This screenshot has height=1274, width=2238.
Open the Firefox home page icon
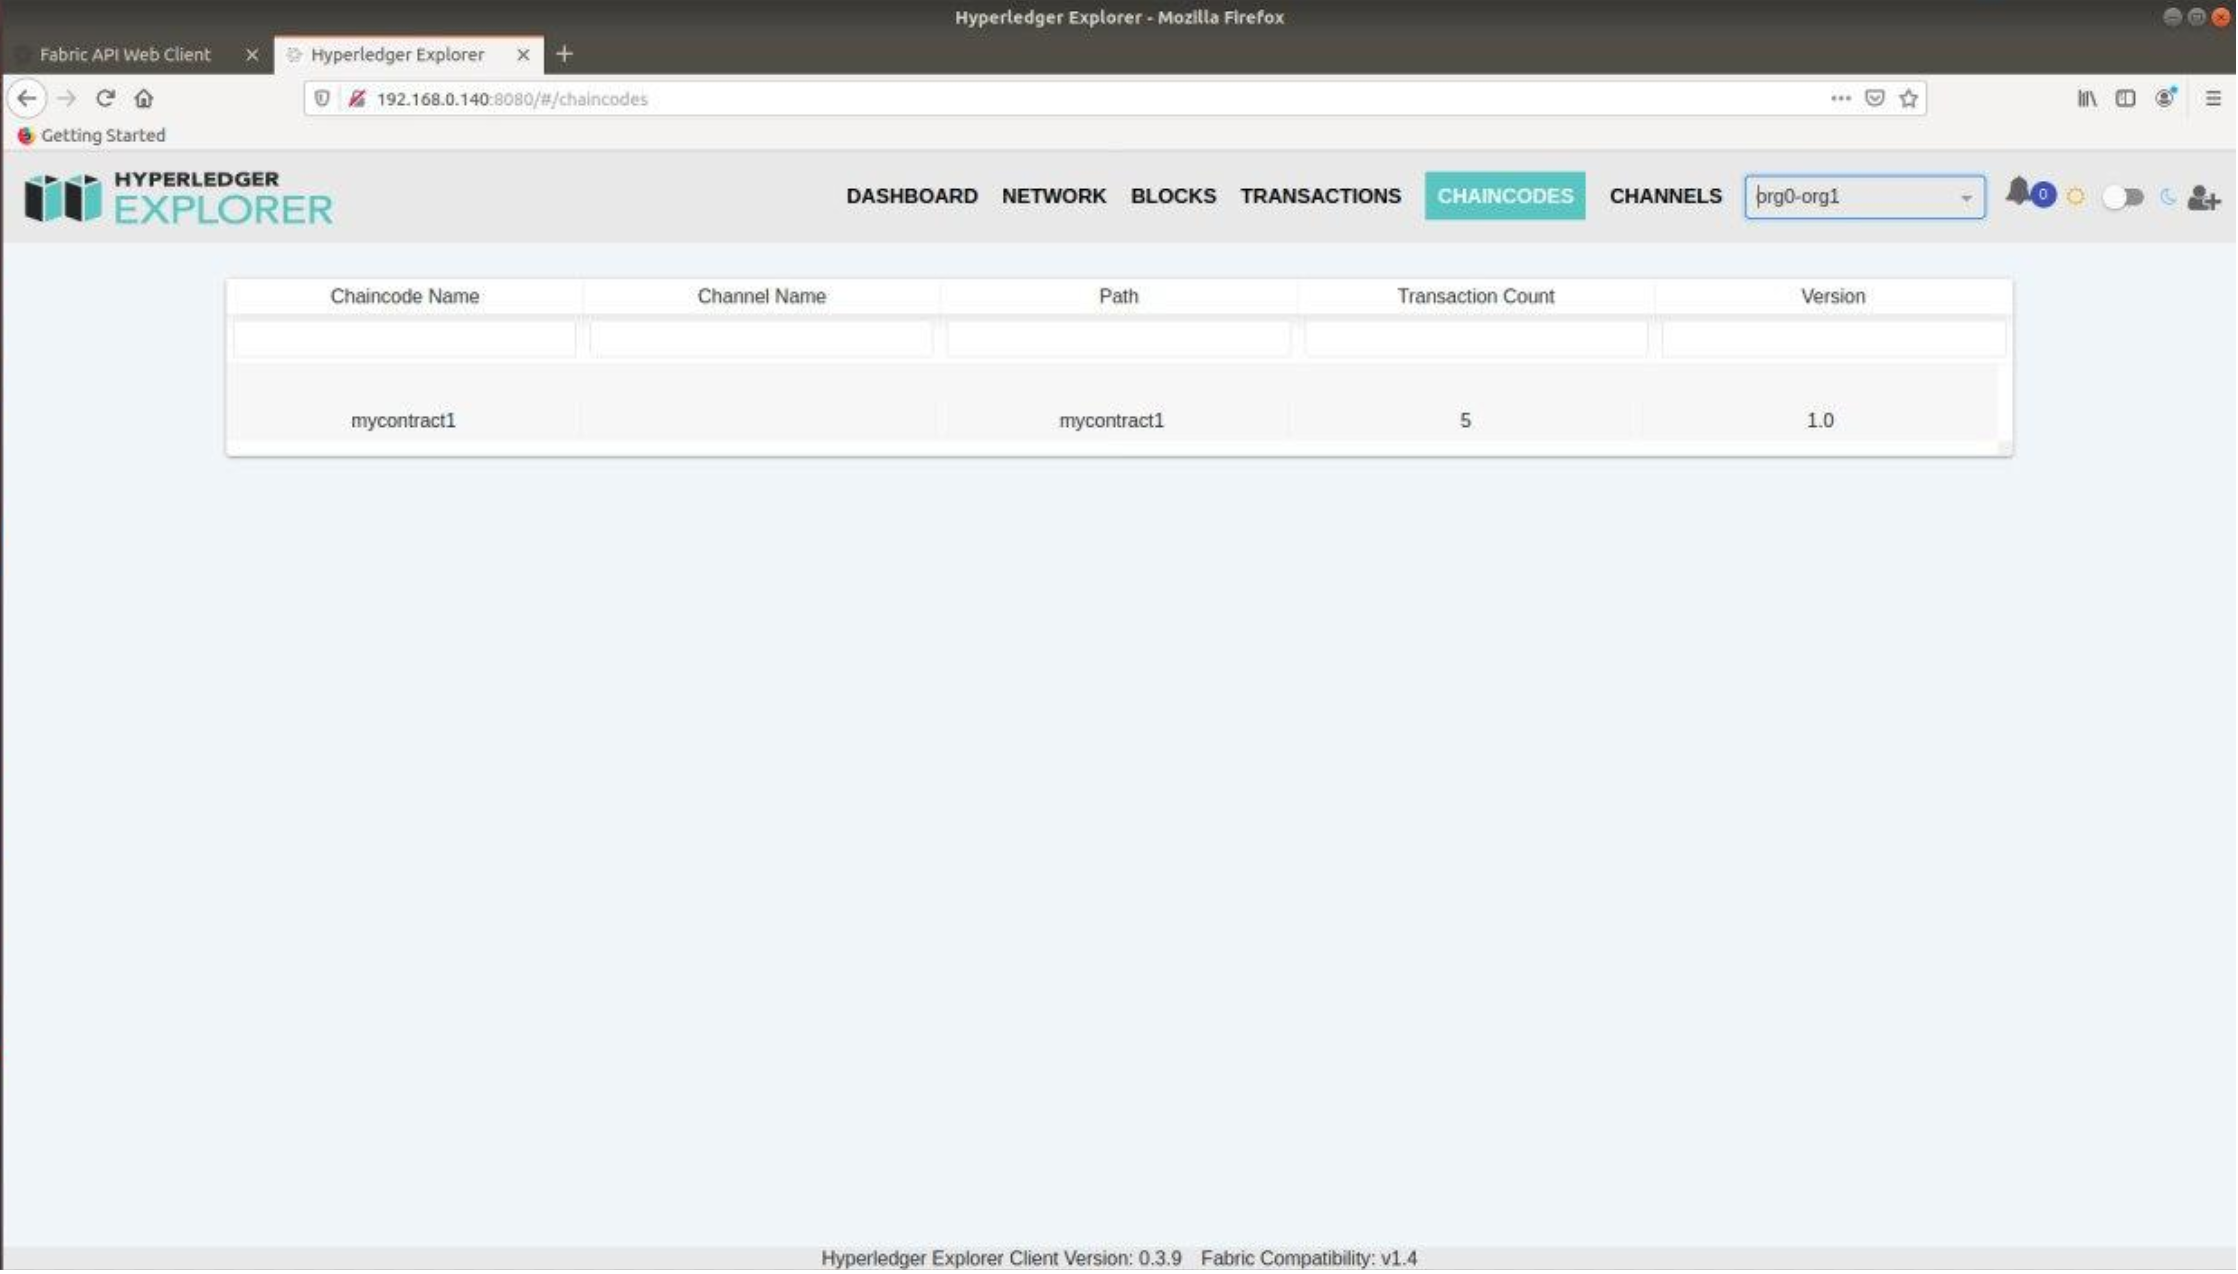[144, 99]
